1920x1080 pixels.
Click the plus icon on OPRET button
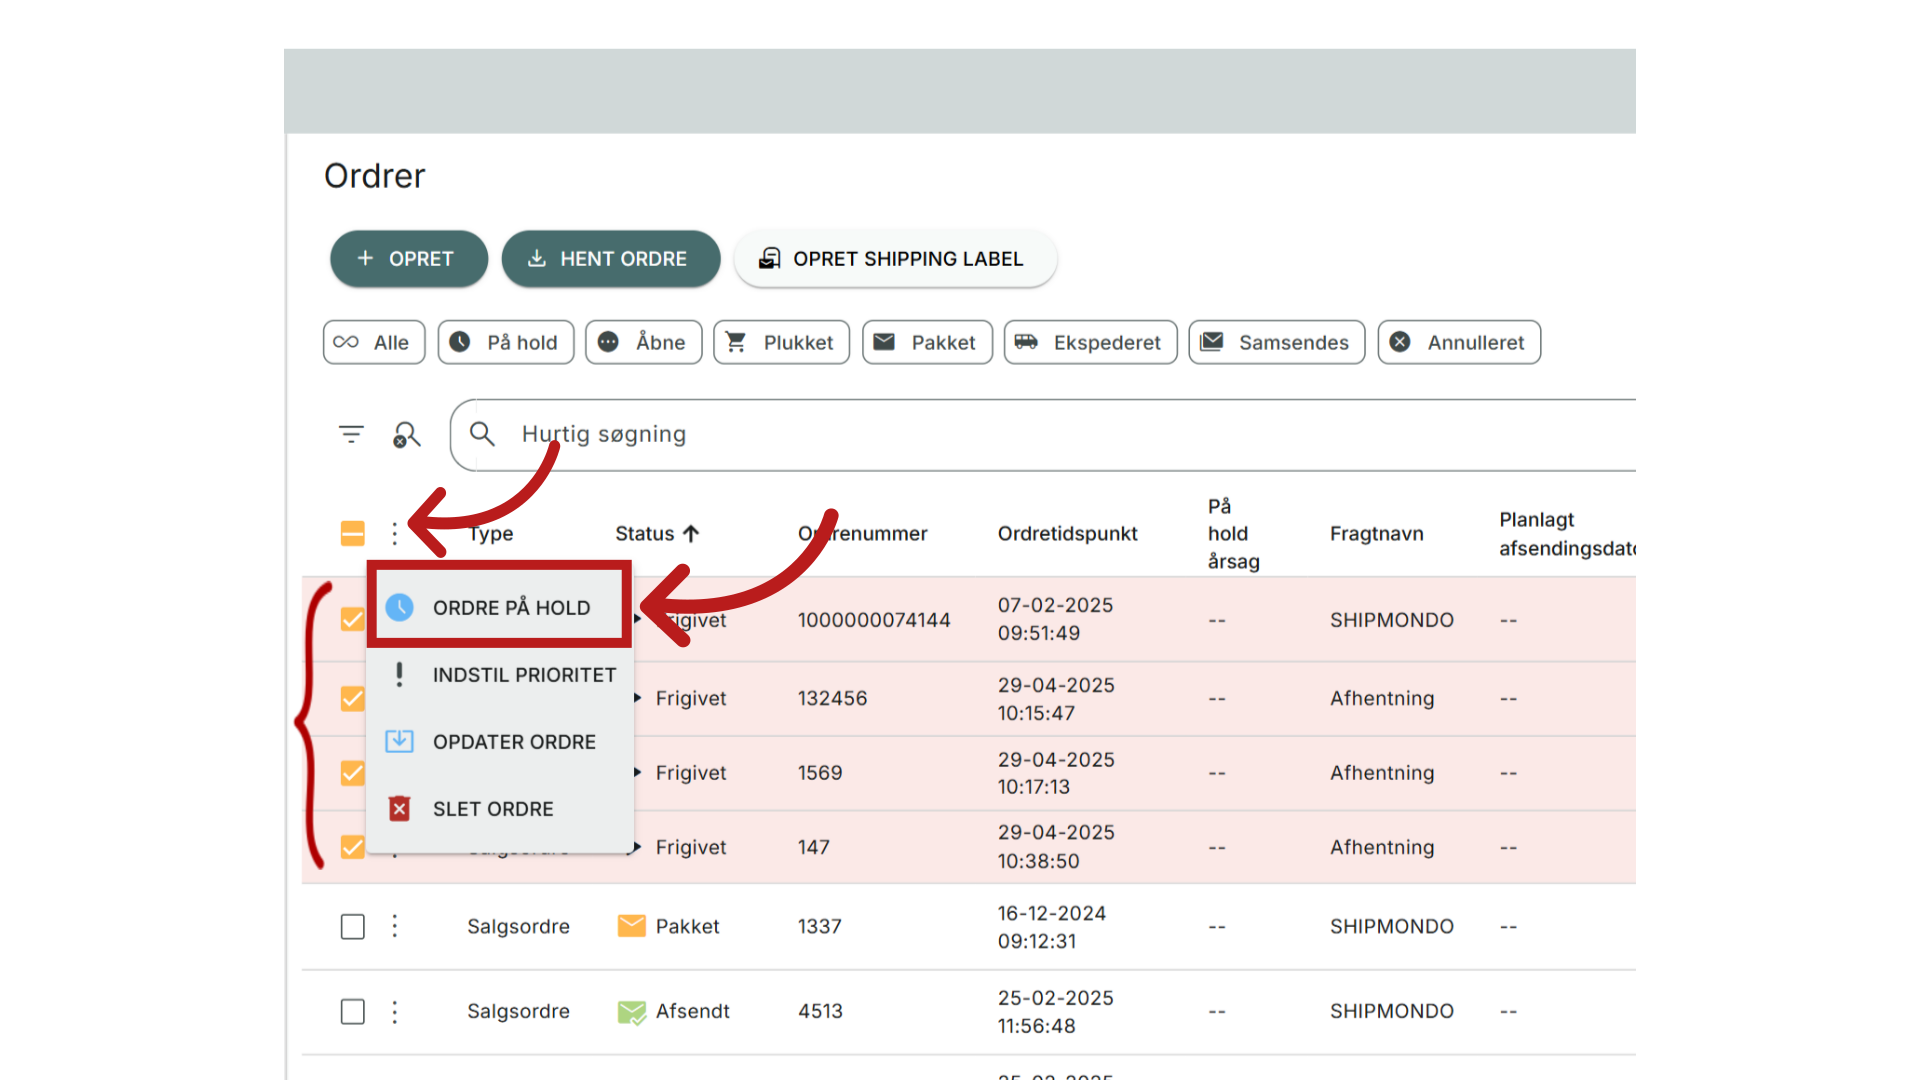click(x=365, y=259)
